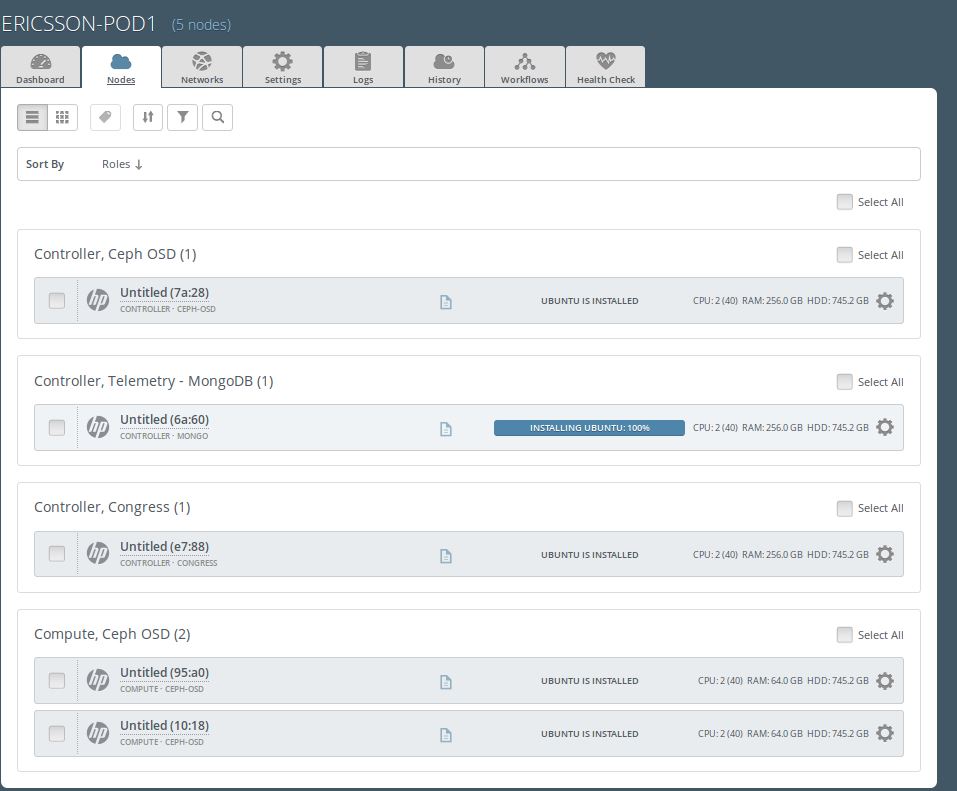Check Select All for Compute, Ceph OSD group
Screen dimensions: 957x791
pyautogui.click(x=845, y=635)
